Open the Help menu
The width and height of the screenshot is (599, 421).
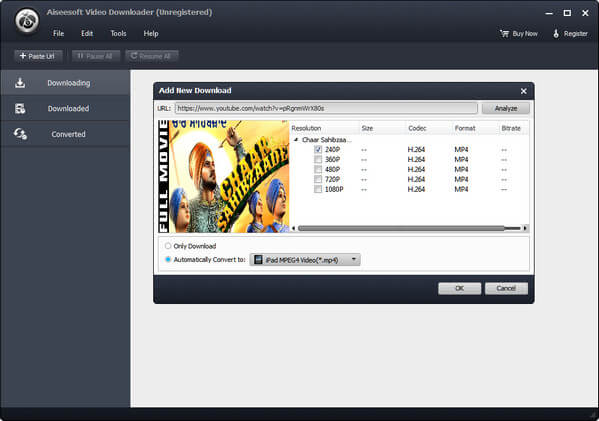[151, 34]
